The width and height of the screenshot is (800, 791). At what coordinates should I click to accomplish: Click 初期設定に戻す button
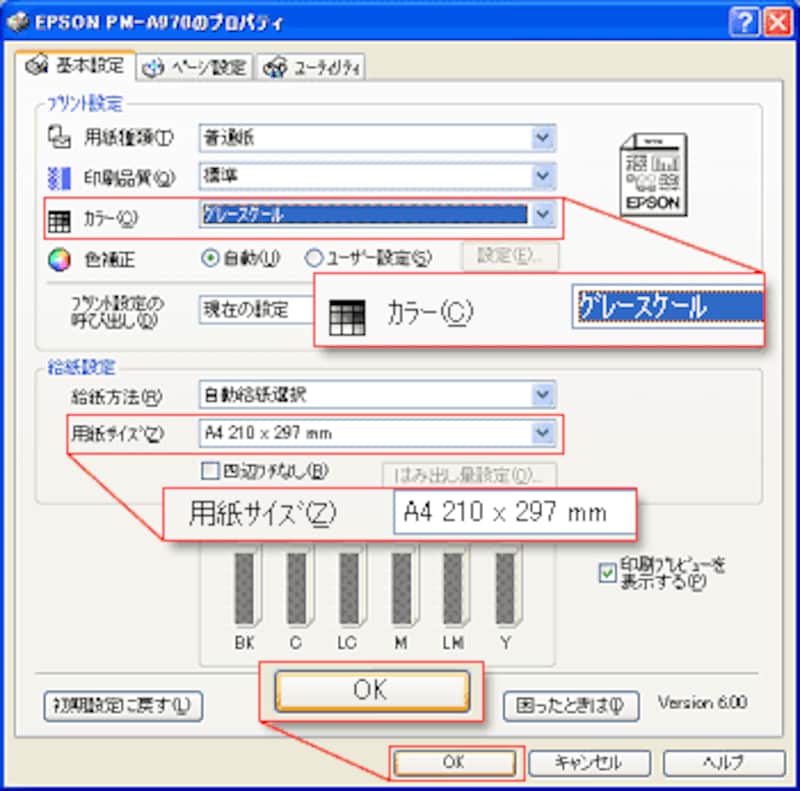123,706
